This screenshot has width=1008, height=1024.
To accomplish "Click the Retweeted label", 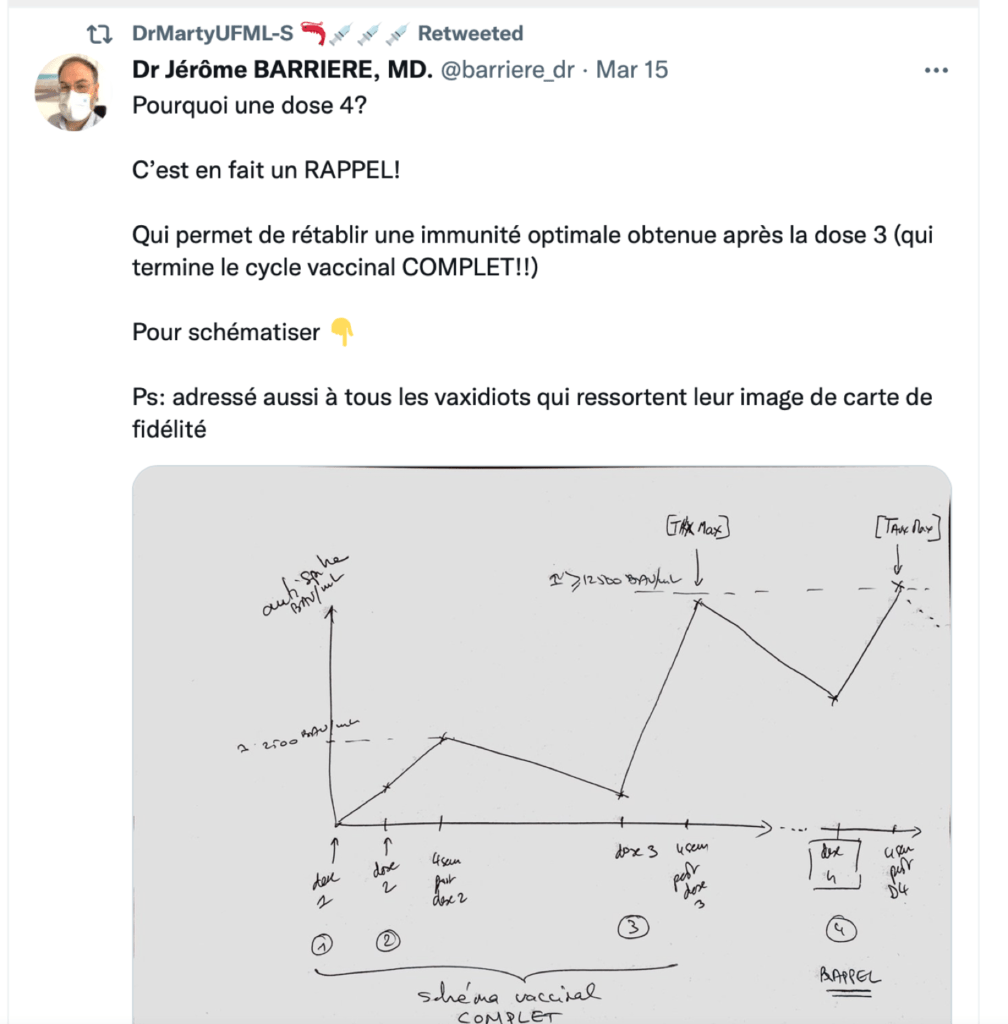I will pos(470,33).
